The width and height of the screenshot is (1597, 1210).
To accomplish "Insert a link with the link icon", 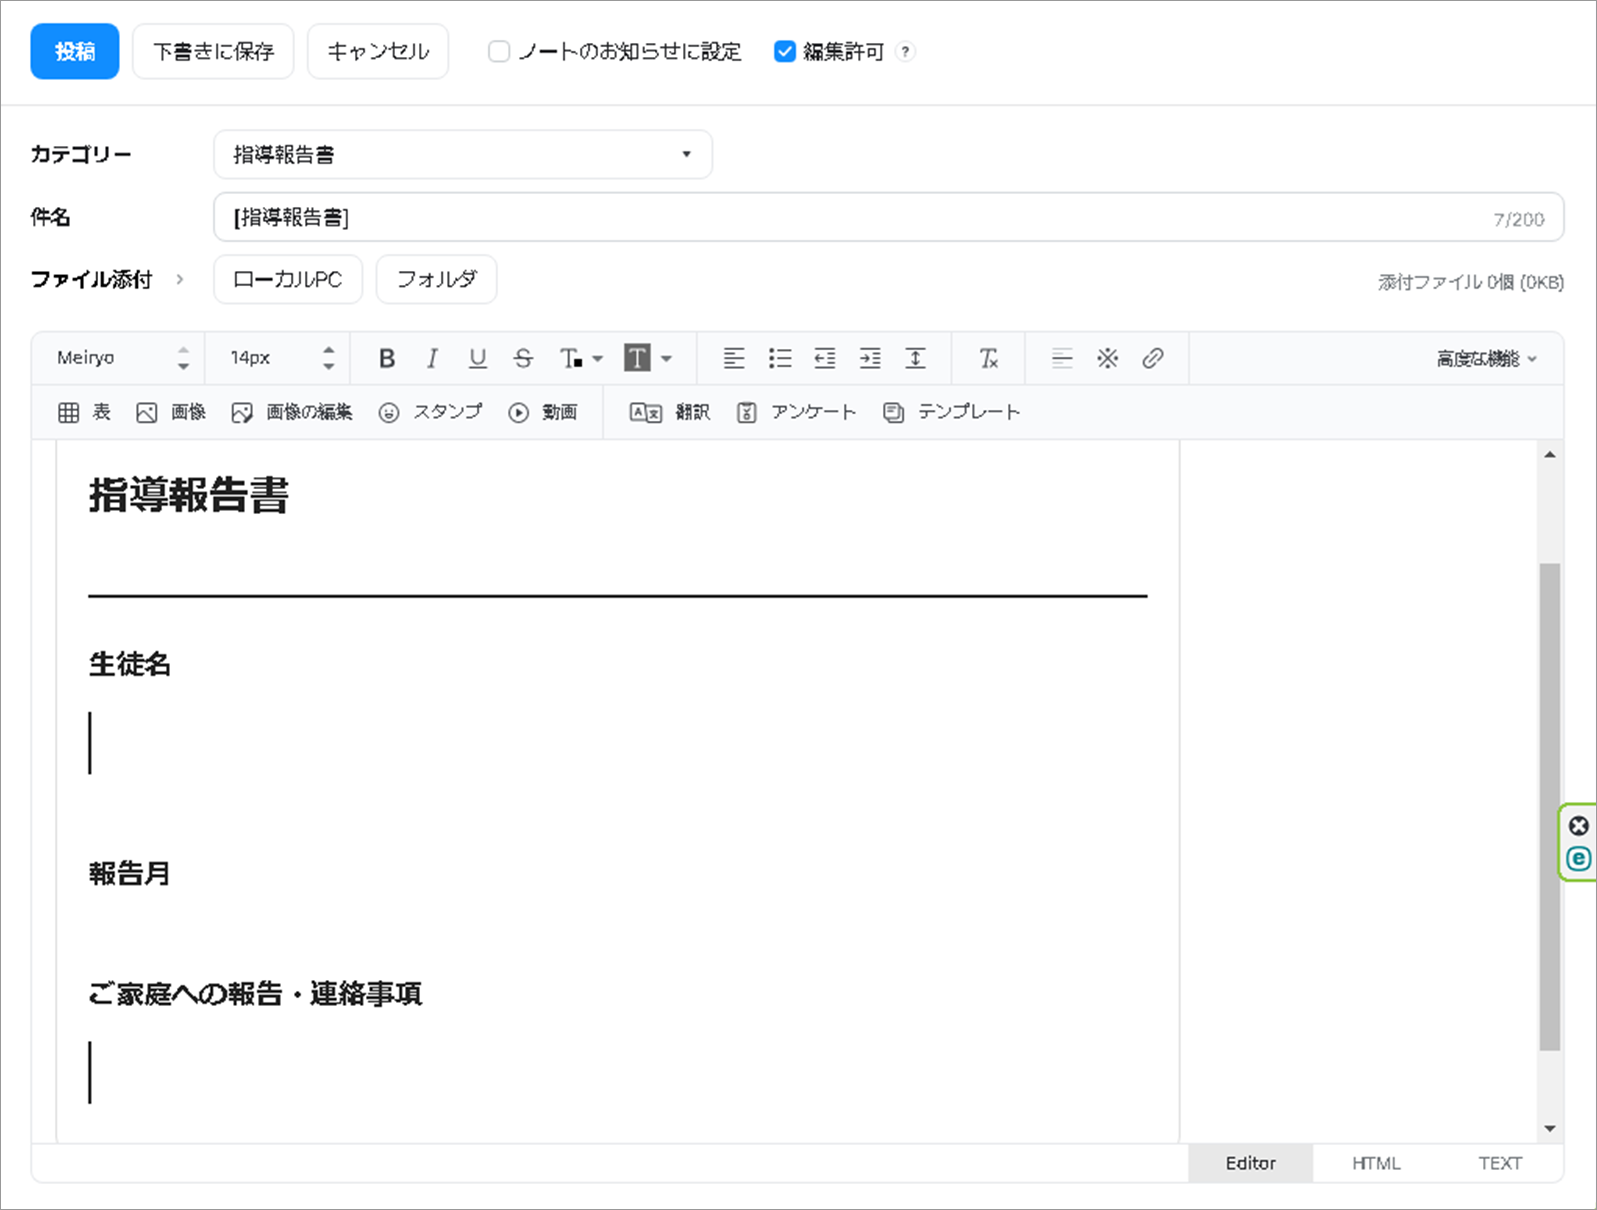I will pyautogui.click(x=1153, y=358).
